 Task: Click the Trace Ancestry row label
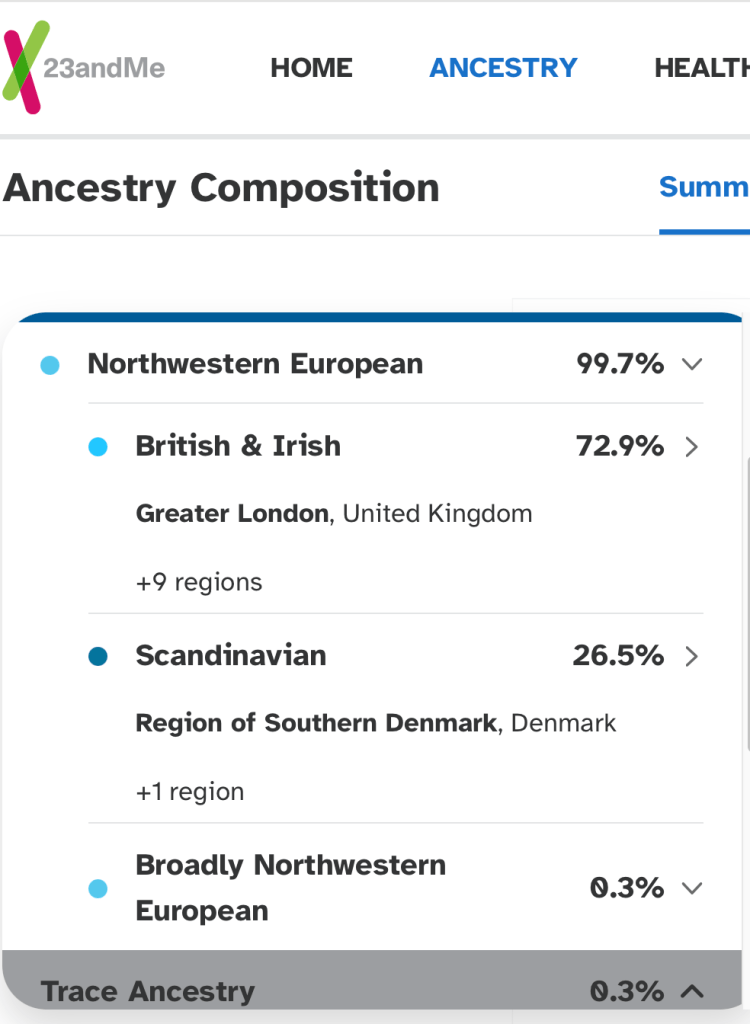[148, 992]
